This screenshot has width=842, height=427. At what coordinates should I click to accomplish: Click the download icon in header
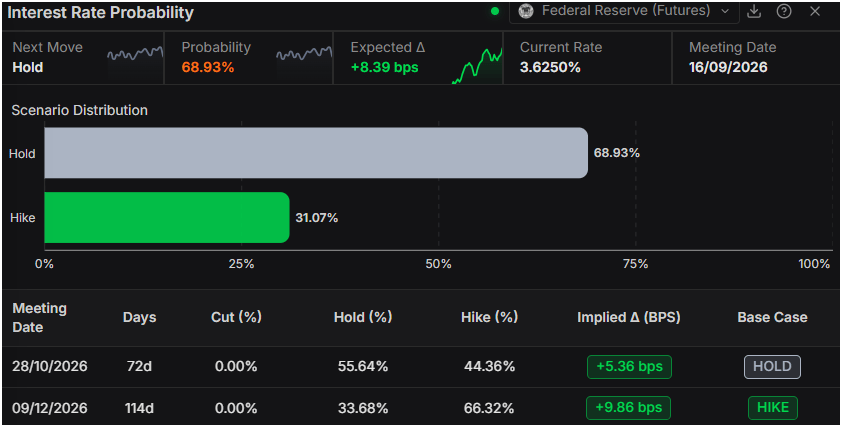coord(754,11)
